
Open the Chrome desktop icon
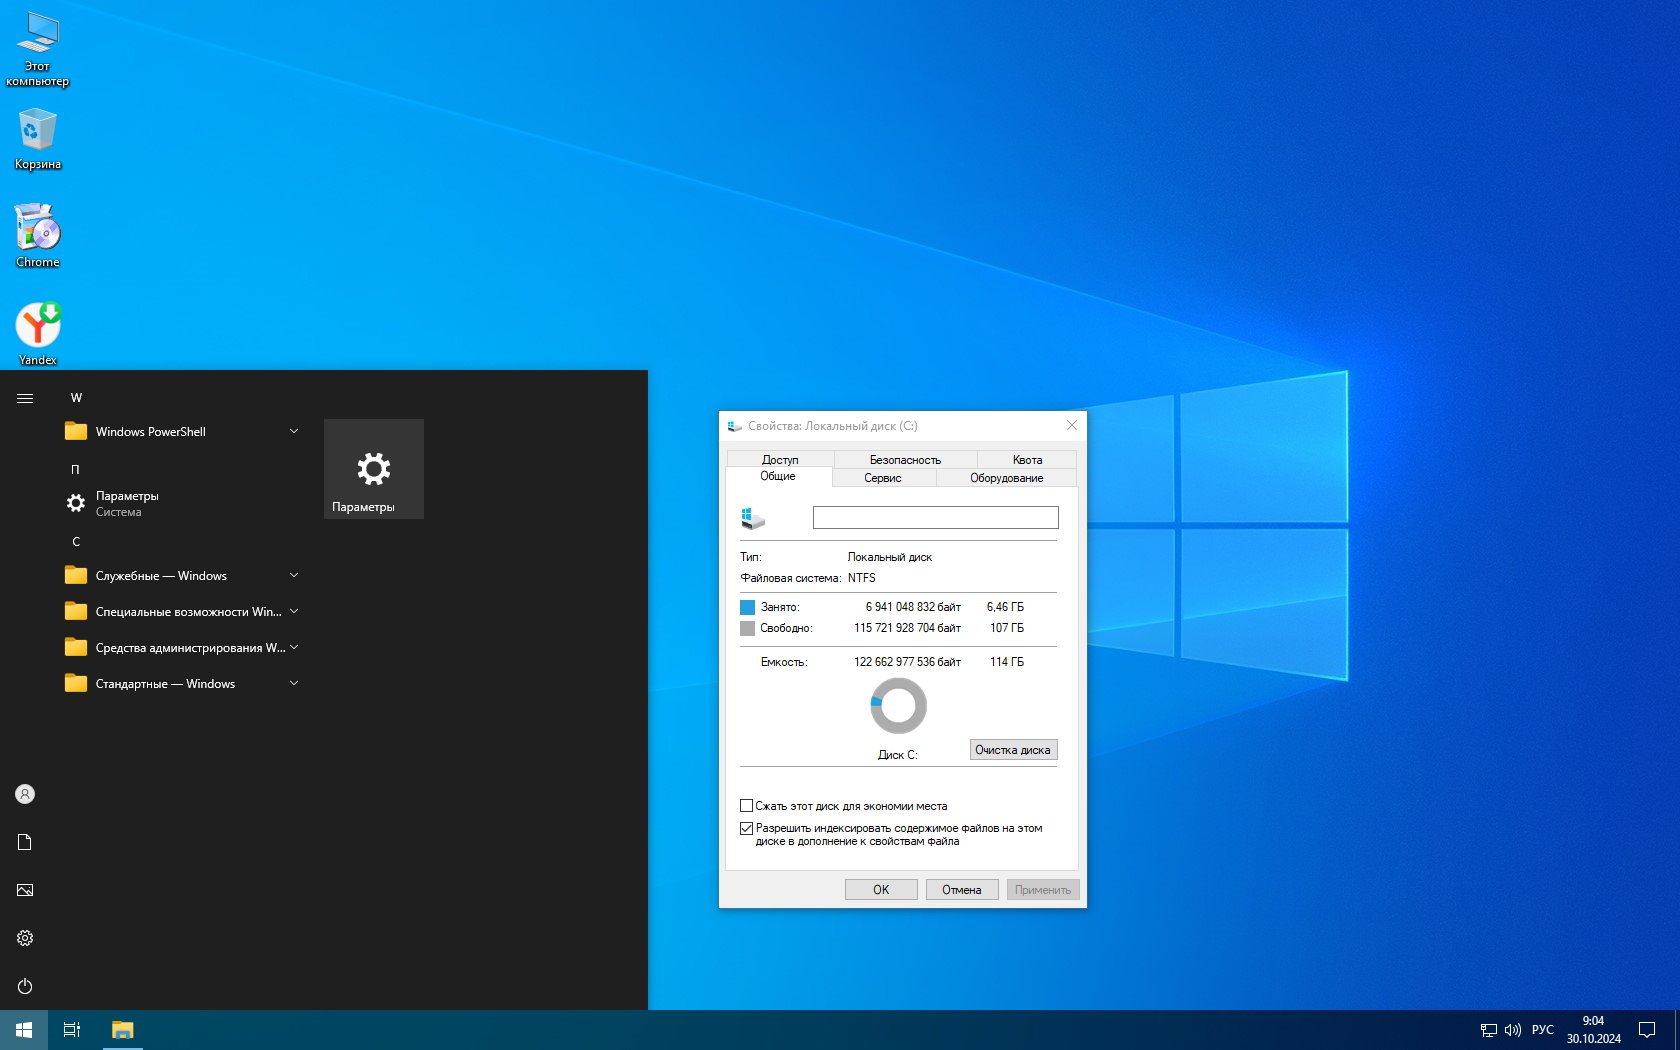(x=37, y=229)
